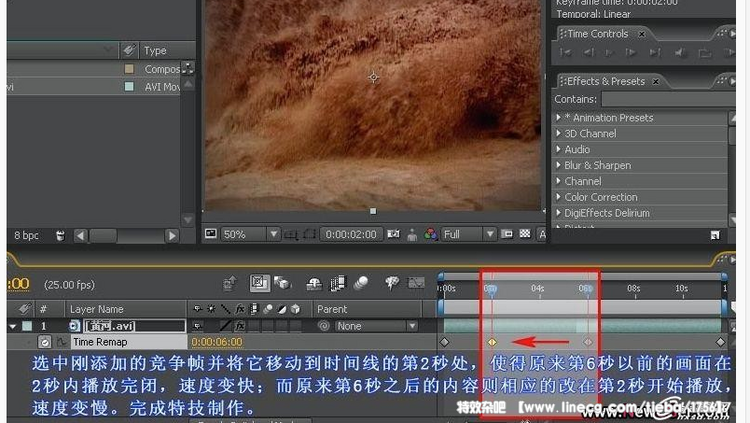The image size is (750, 423).
Task: Click the show last snapshot icon
Action: coord(412,234)
